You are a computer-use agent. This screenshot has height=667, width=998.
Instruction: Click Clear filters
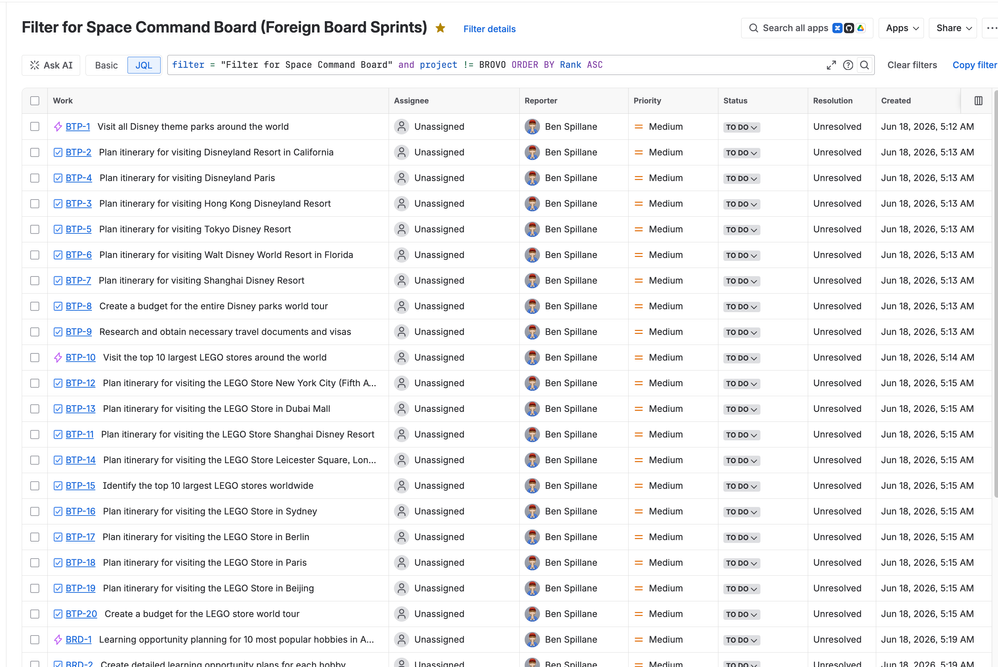(x=912, y=65)
